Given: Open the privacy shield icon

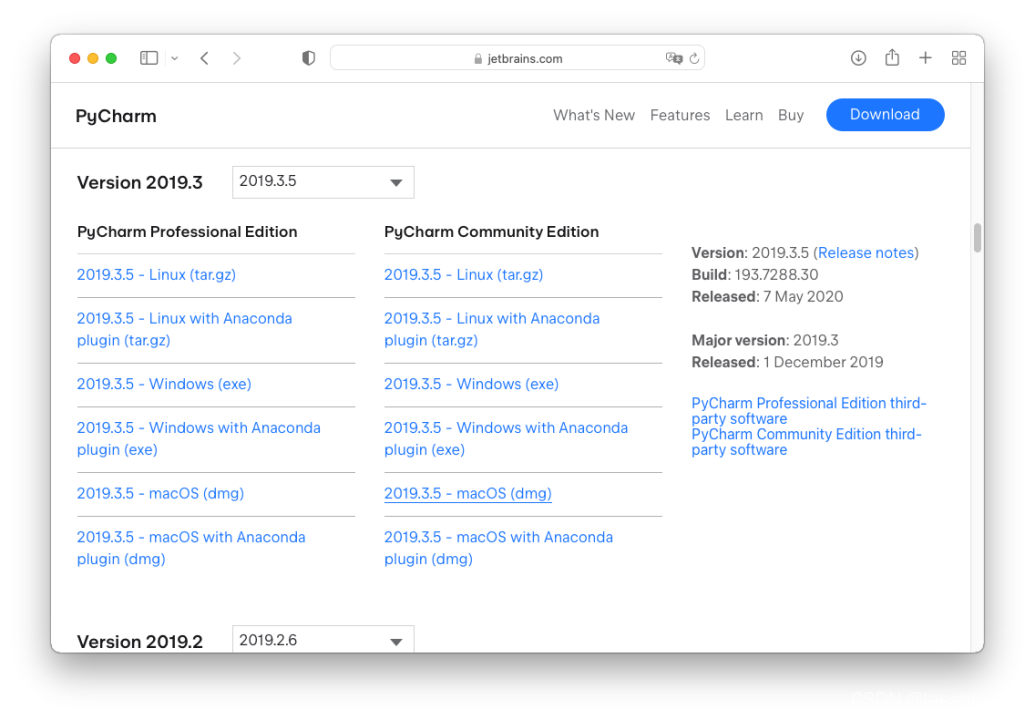Looking at the screenshot, I should (308, 58).
